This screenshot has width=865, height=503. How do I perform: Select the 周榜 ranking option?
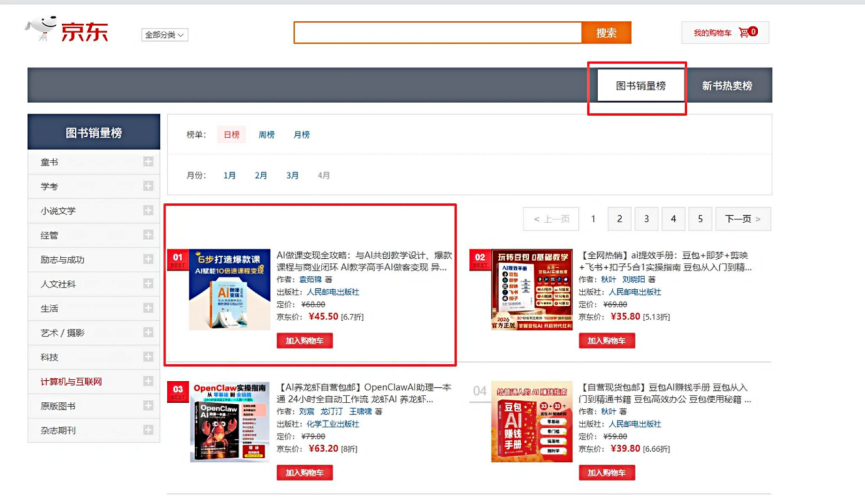[x=266, y=135]
